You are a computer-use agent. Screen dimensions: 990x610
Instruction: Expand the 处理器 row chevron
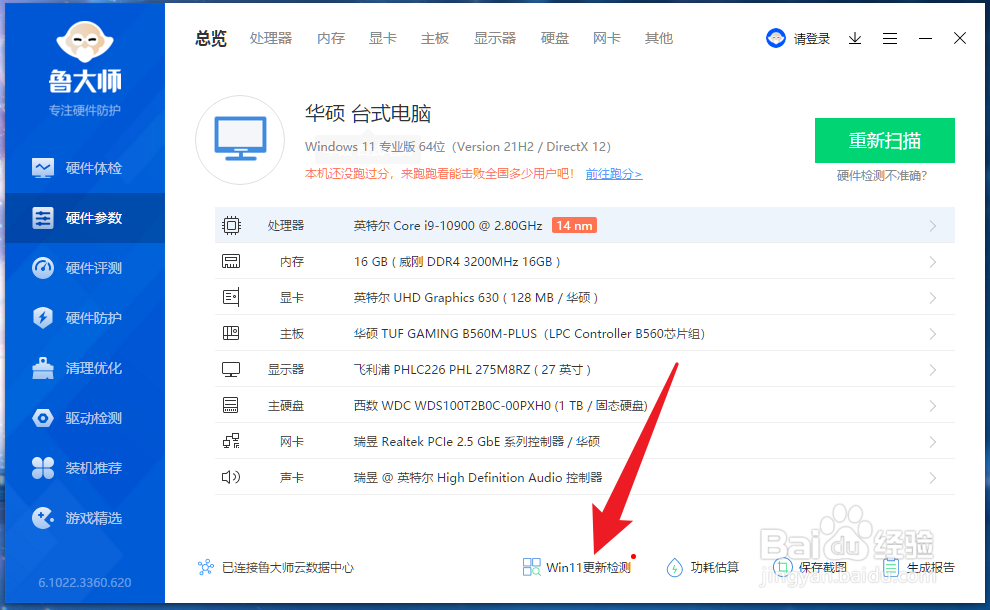click(933, 226)
